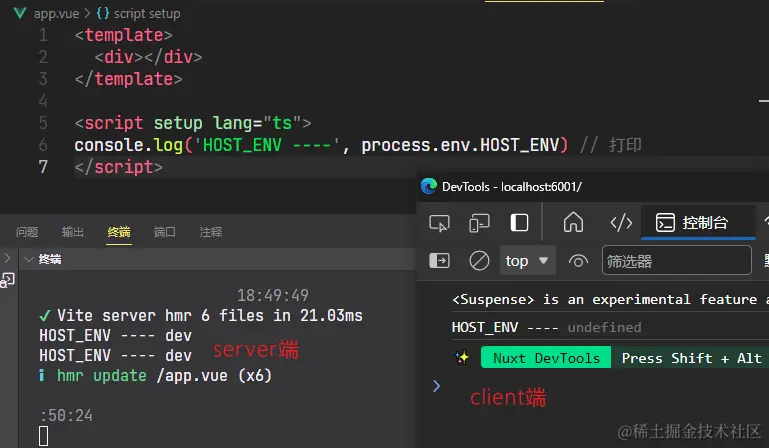Focus the 筛选器 filter input
The image size is (769, 448).
click(676, 261)
